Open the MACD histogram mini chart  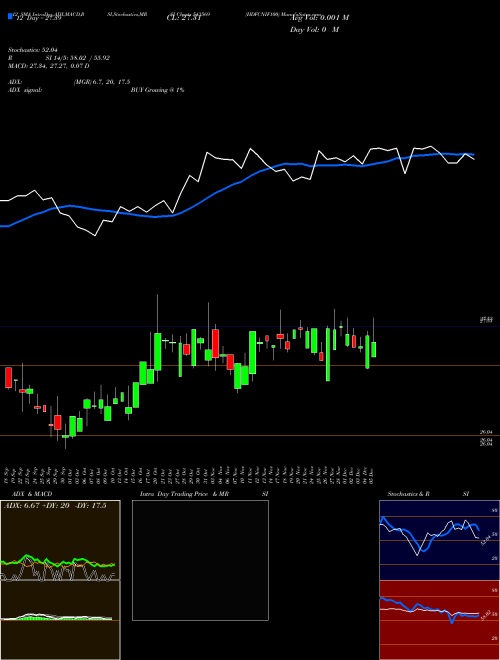coord(60,620)
